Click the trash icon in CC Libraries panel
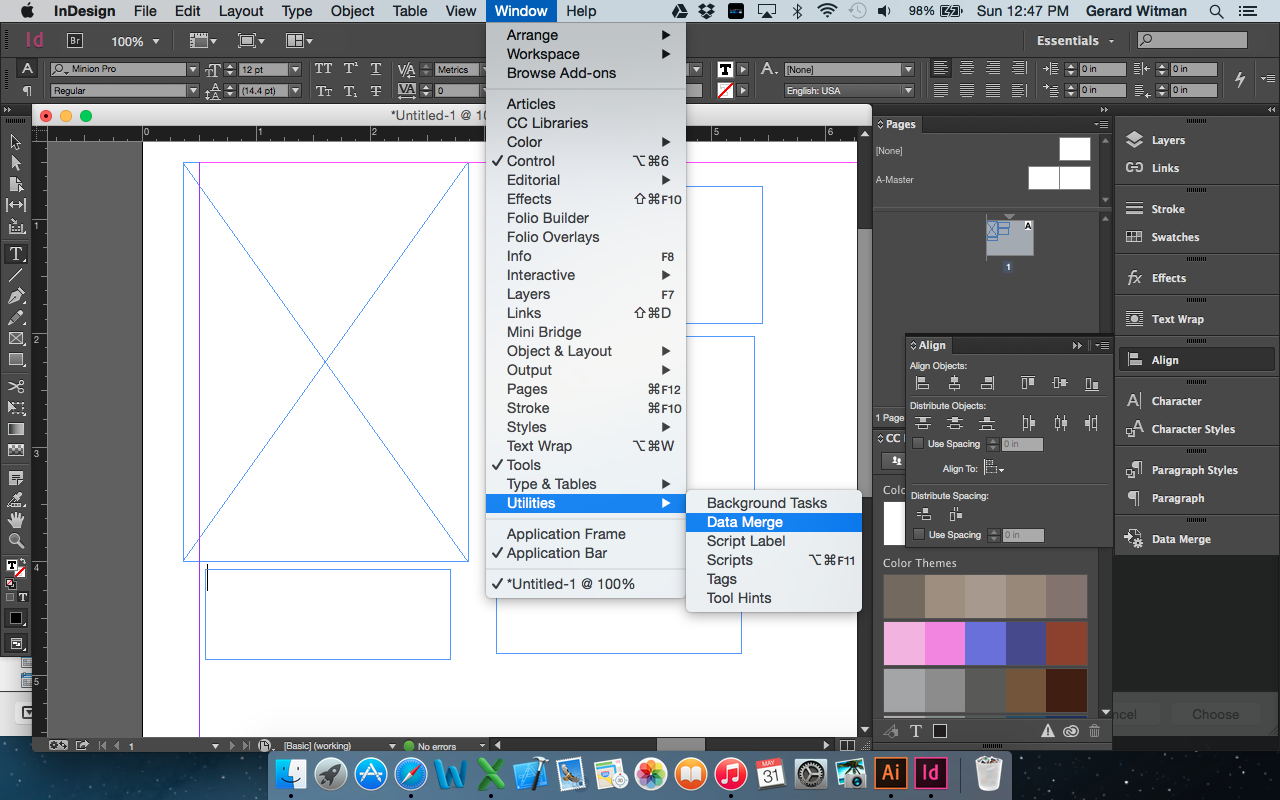Screen dimensions: 1280x800 (1094, 731)
